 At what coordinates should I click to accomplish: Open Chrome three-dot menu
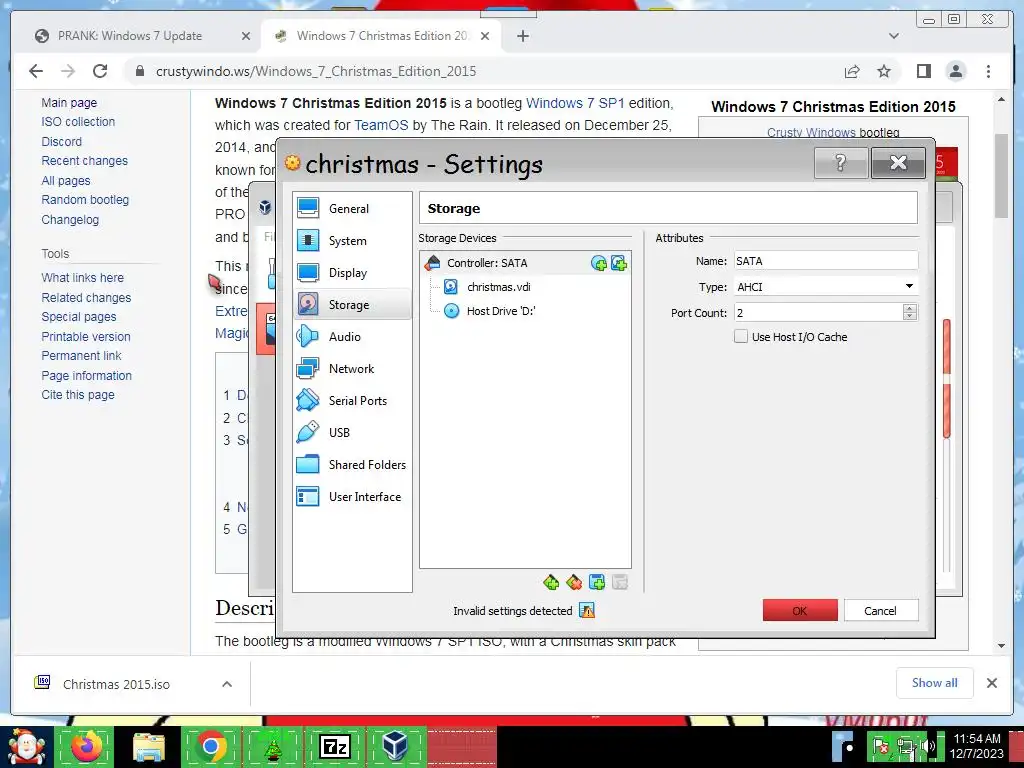click(x=988, y=71)
